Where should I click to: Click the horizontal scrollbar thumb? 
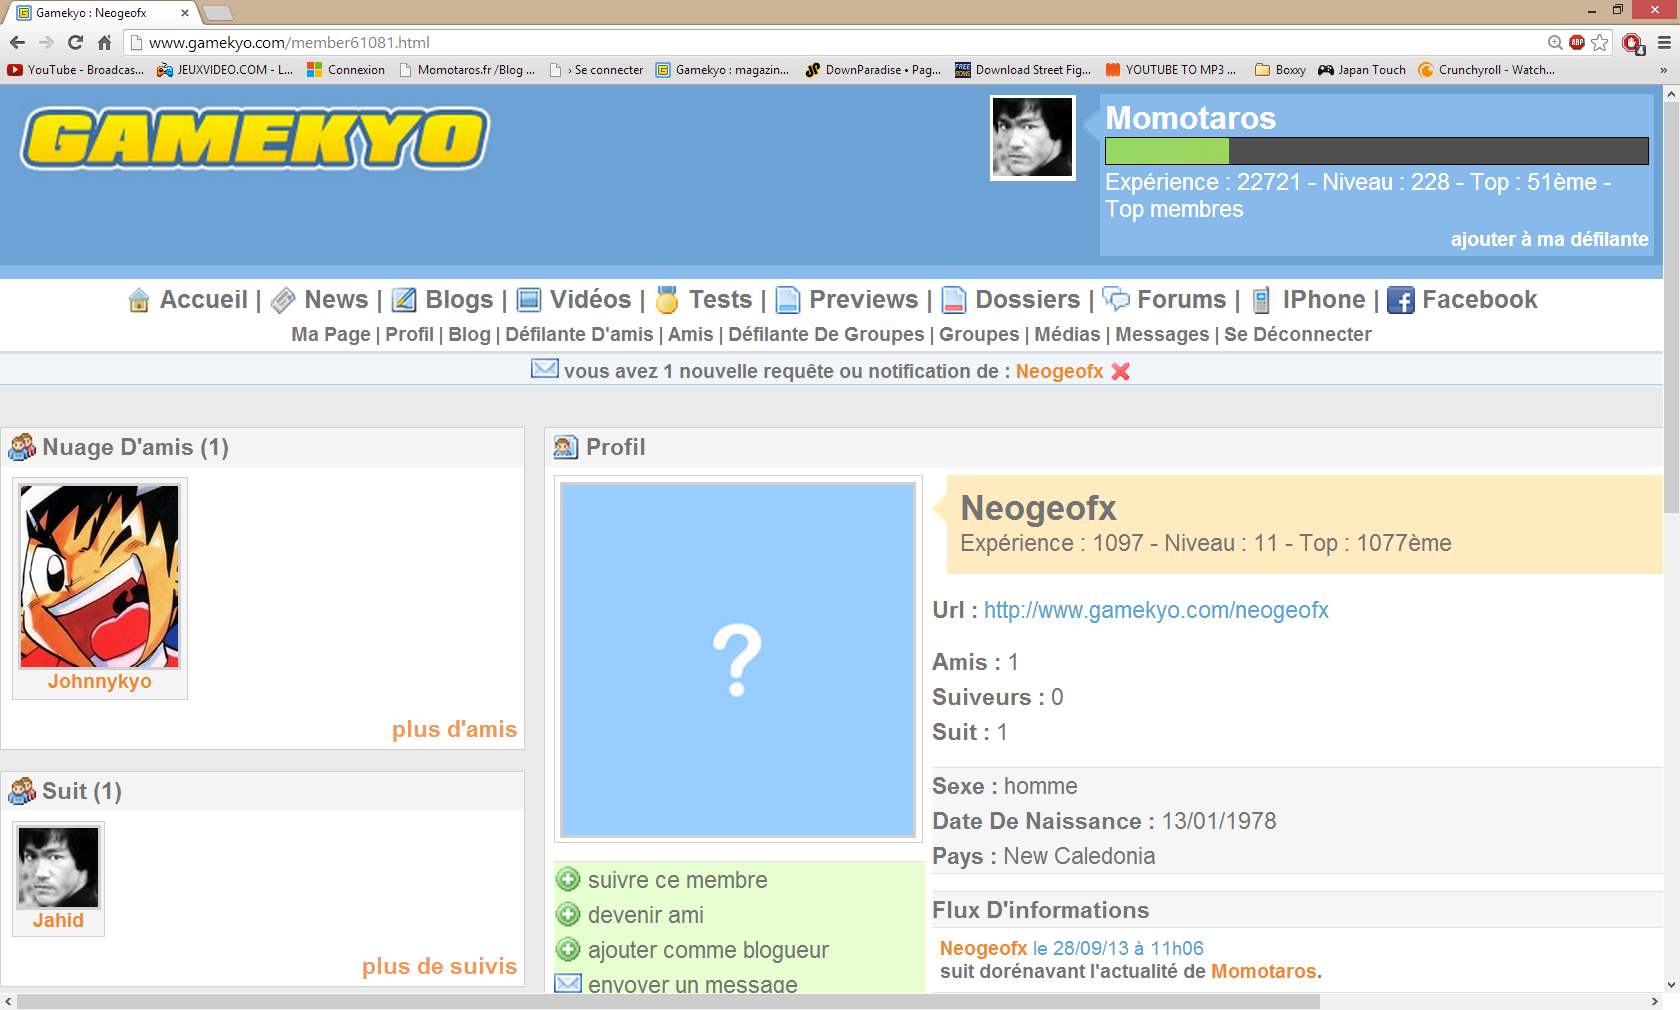pyautogui.click(x=668, y=1001)
